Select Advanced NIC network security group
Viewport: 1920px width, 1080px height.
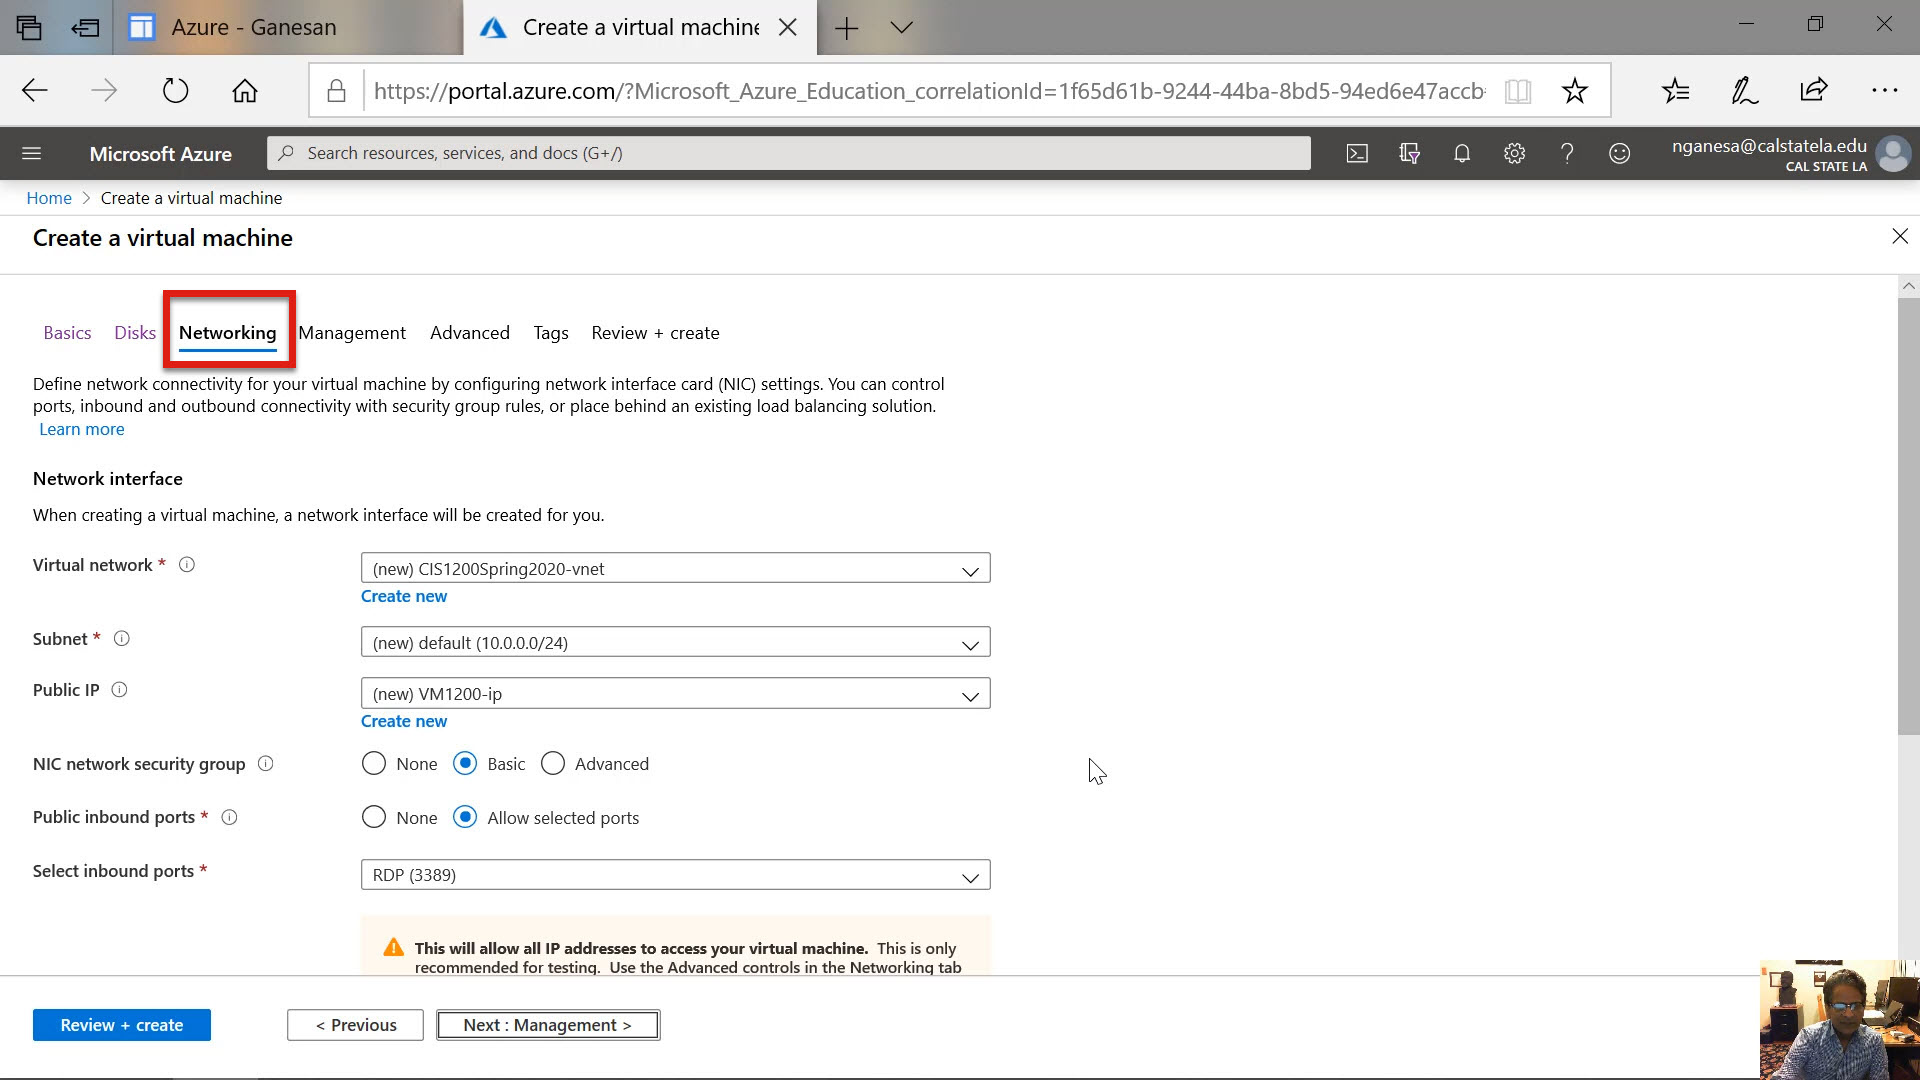coord(553,764)
